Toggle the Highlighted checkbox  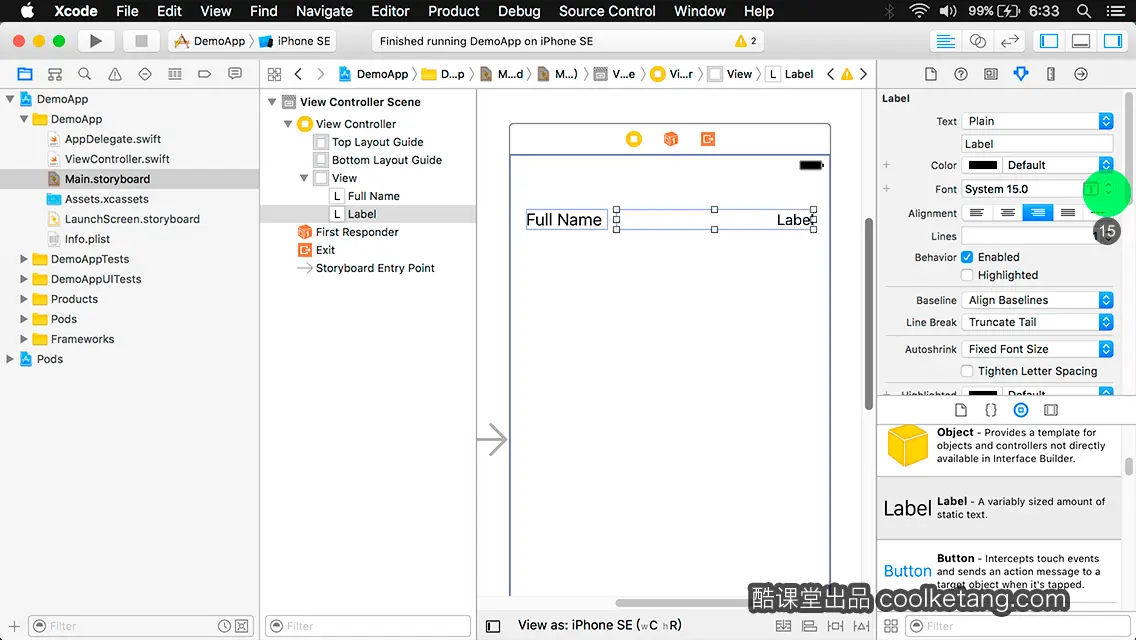(x=967, y=275)
